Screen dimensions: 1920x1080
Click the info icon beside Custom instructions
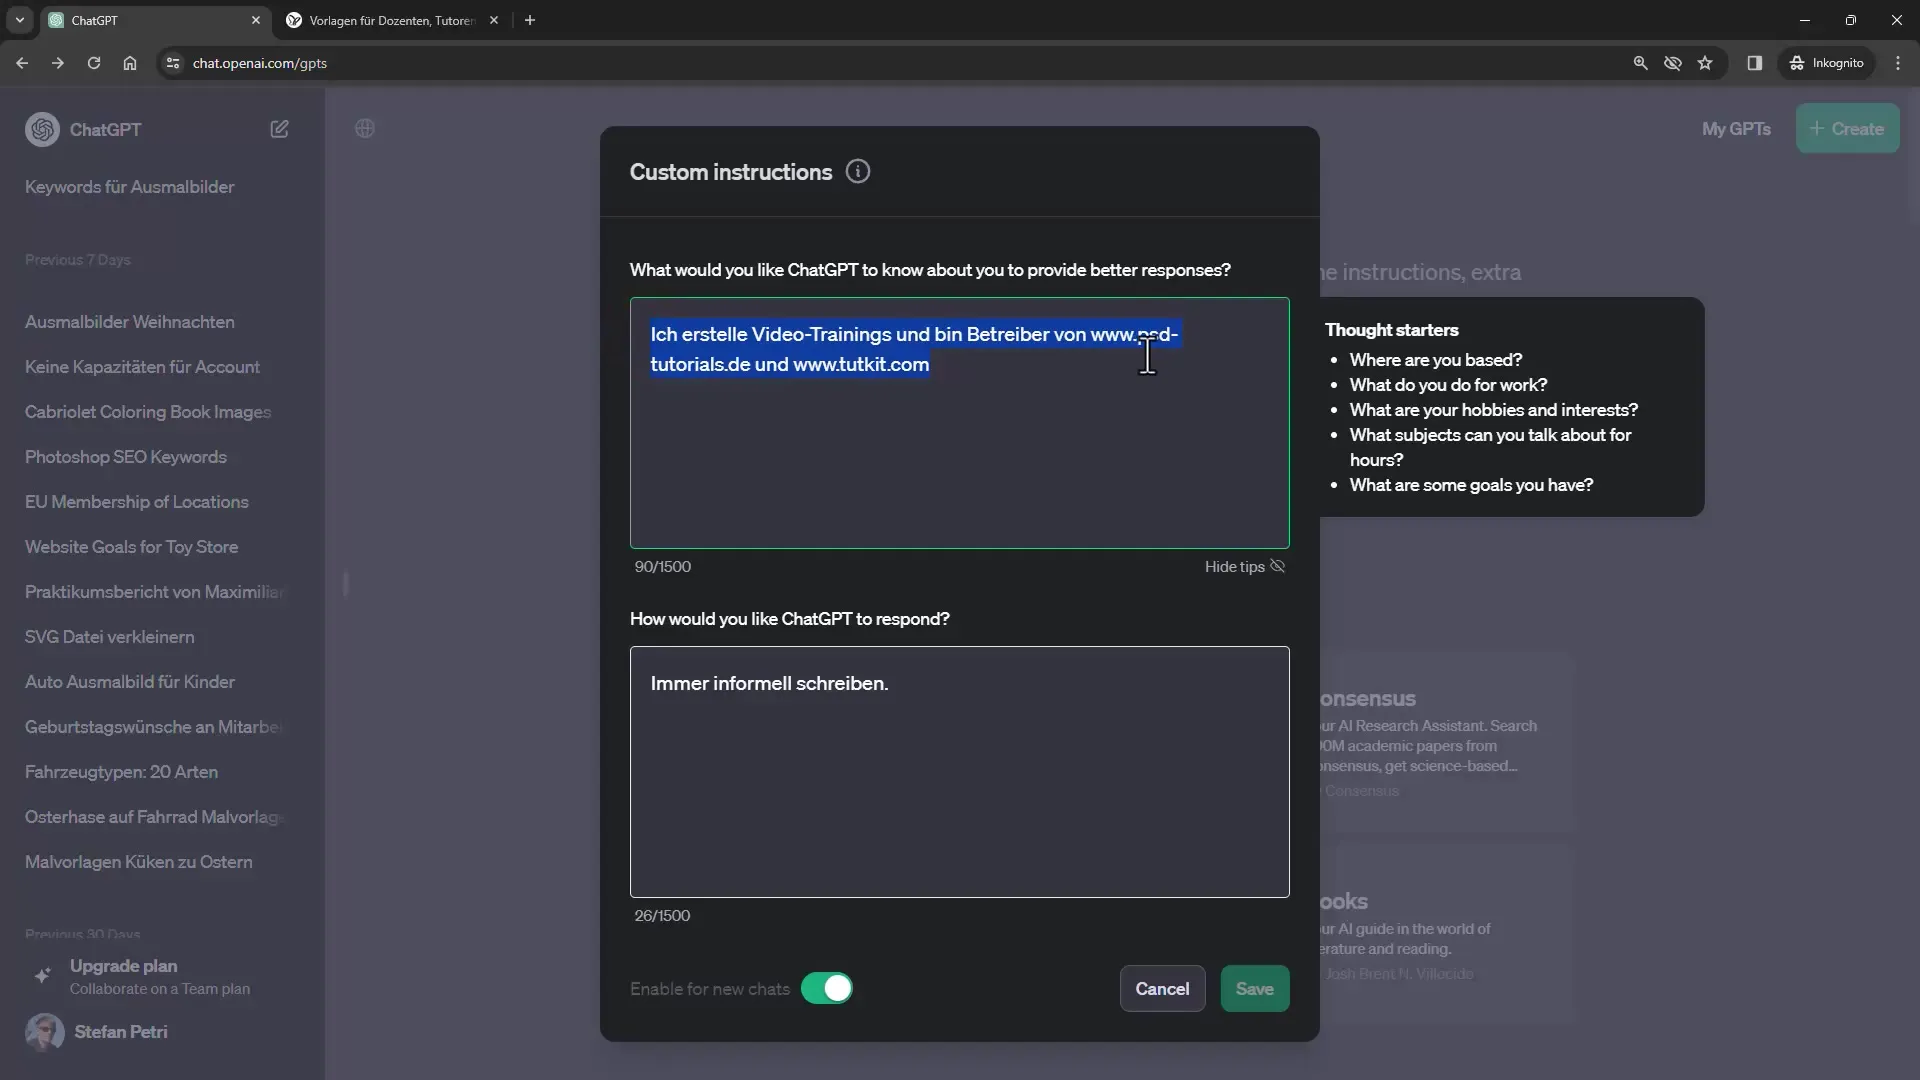point(858,172)
